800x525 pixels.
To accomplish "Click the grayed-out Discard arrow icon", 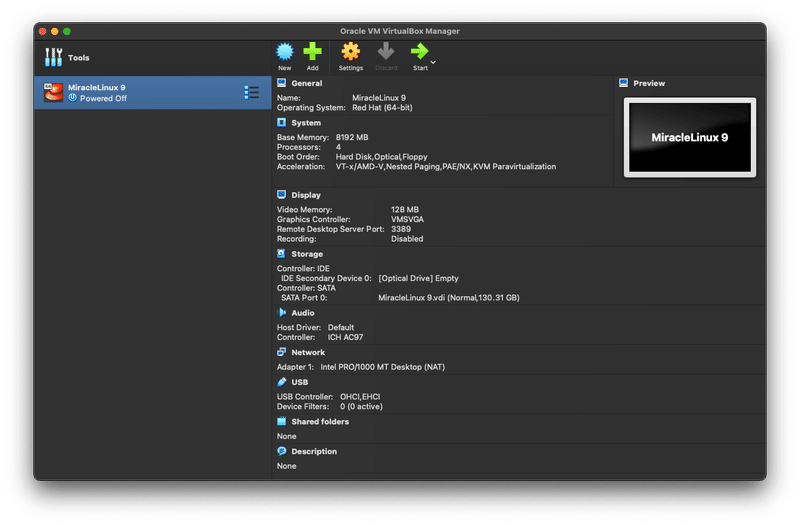I will (386, 52).
